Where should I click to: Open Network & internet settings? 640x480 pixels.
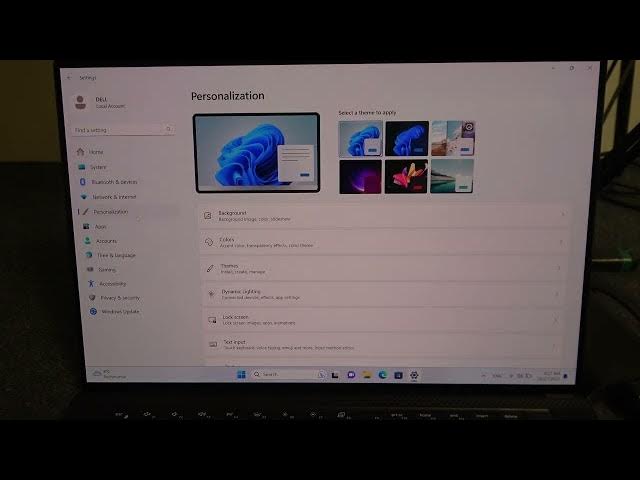point(113,197)
